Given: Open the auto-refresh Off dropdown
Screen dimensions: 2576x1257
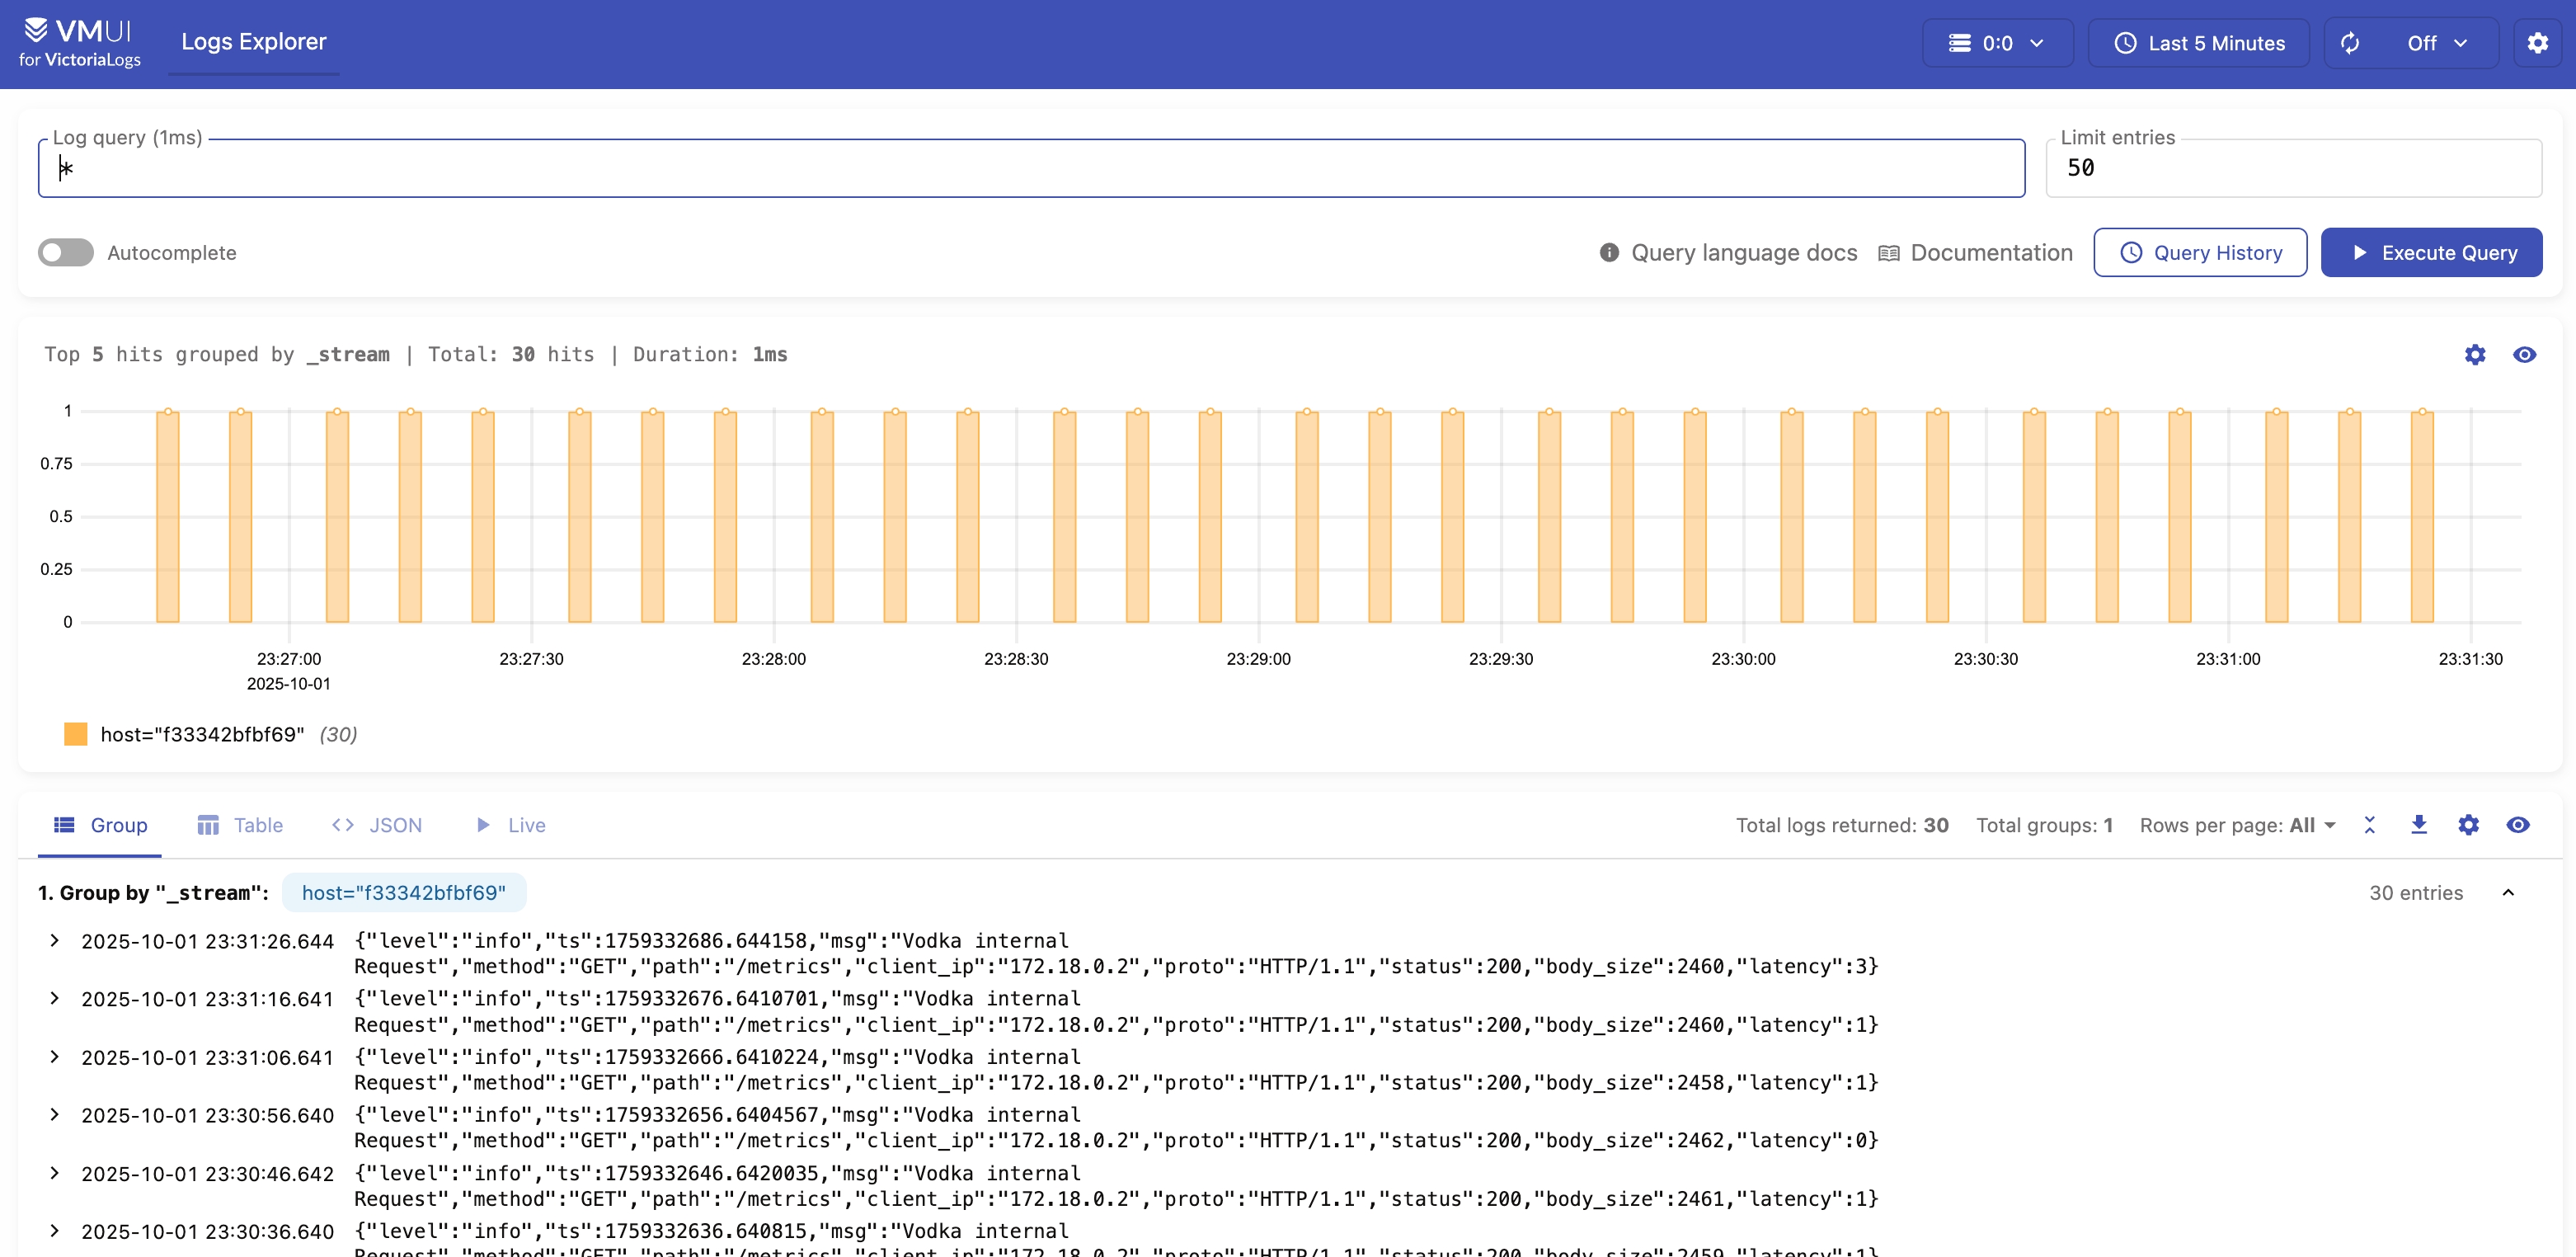Looking at the screenshot, I should click(x=2436, y=43).
